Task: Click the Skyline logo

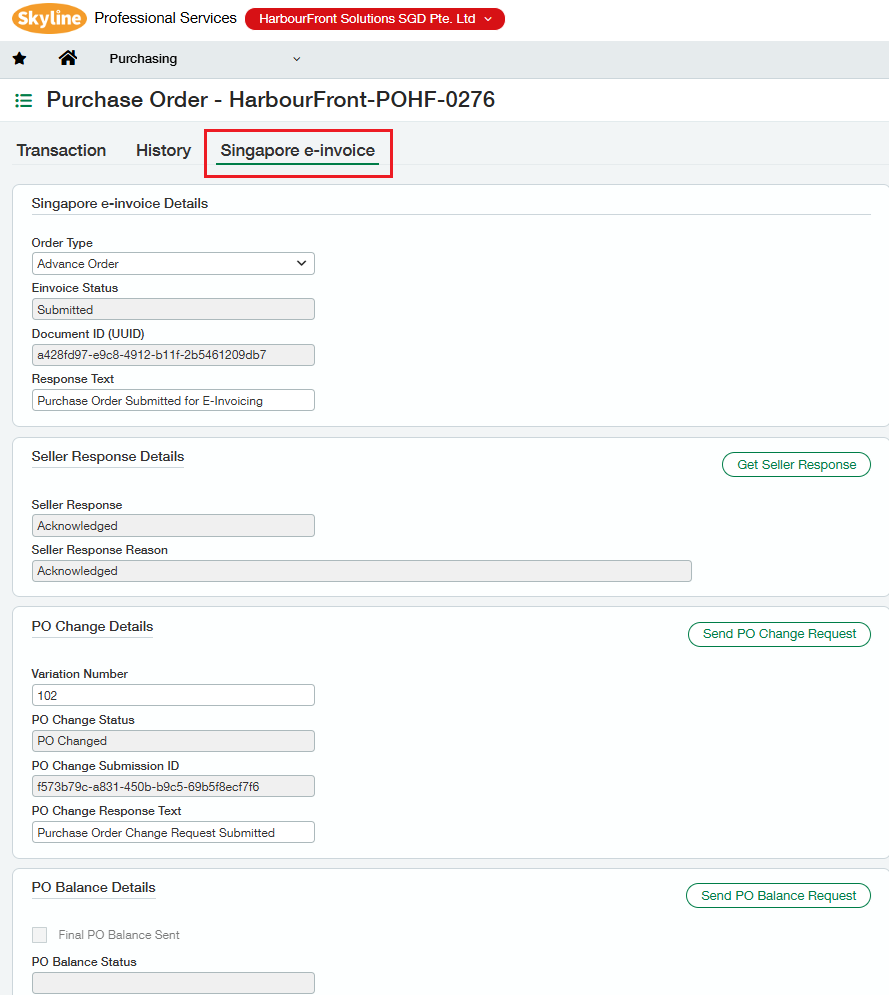Action: 49,18
